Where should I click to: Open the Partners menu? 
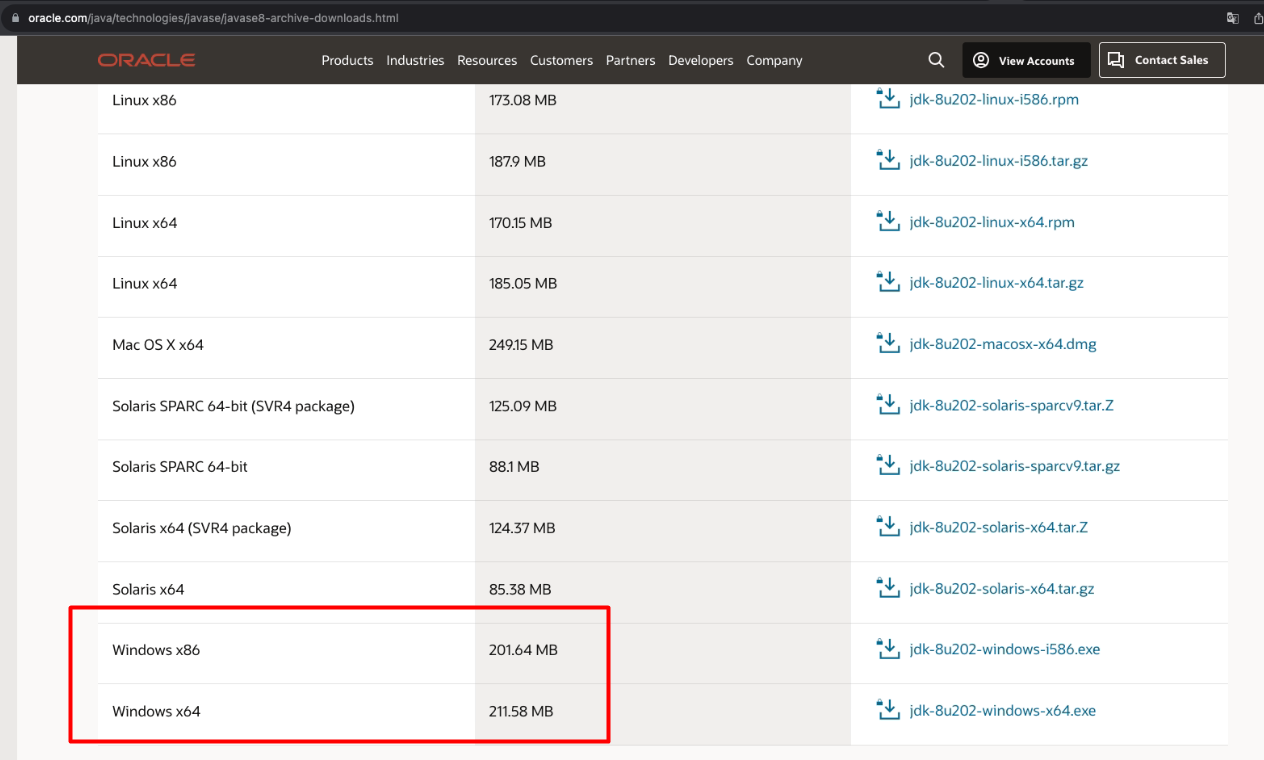point(630,60)
